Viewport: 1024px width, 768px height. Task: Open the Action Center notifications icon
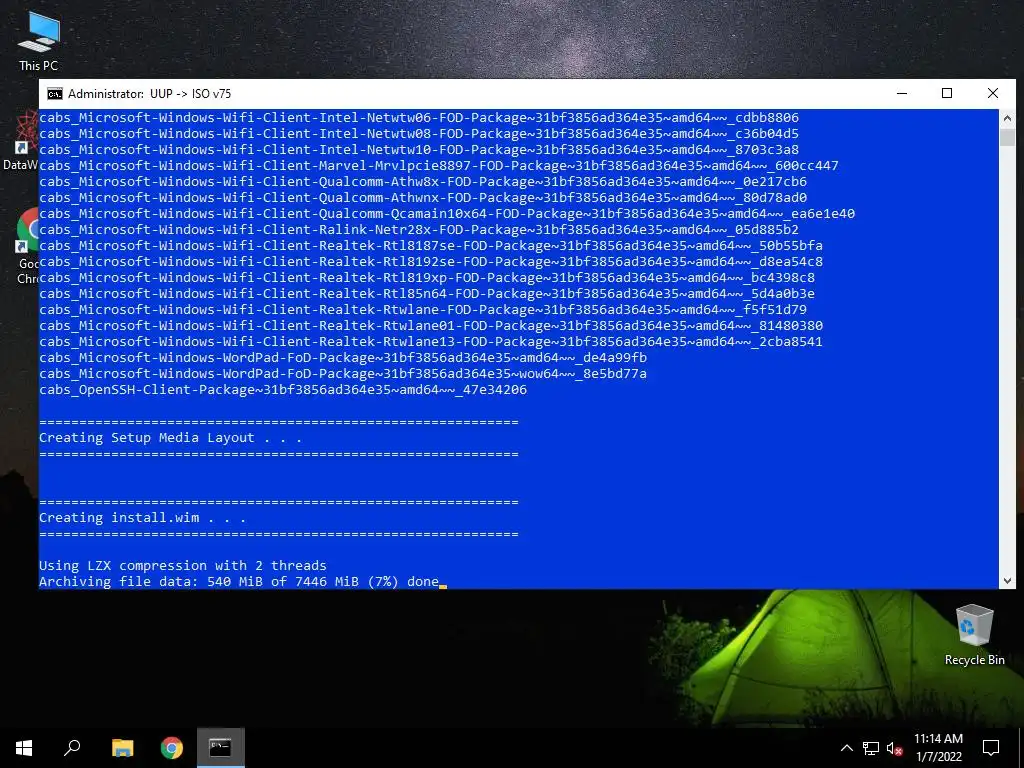[991, 748]
